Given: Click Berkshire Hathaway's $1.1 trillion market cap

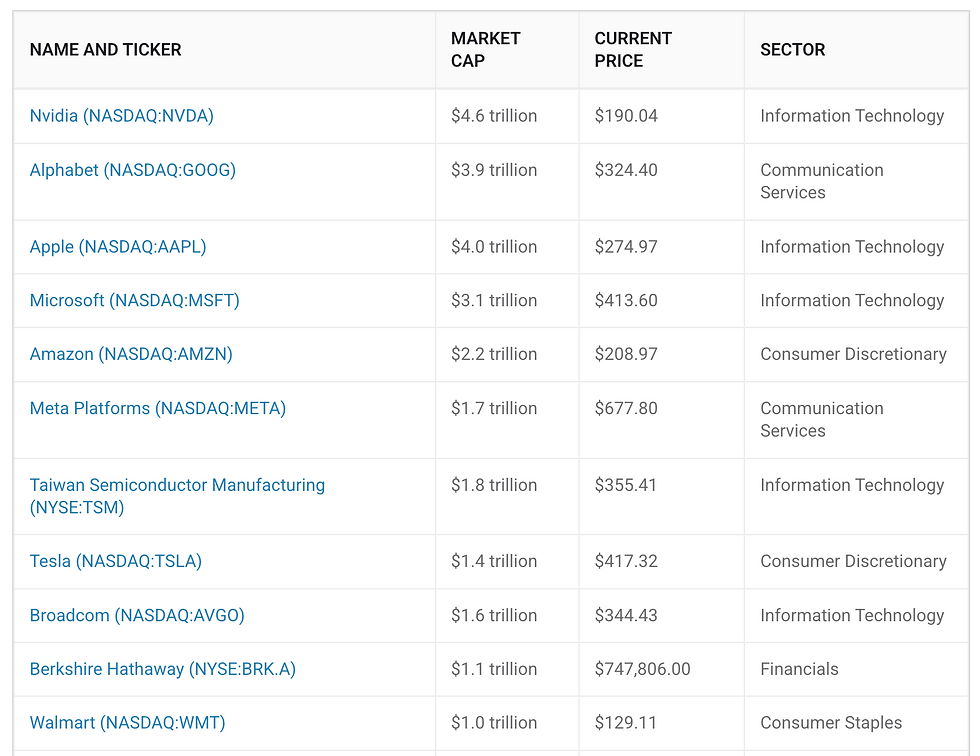Looking at the screenshot, I should pos(494,669).
